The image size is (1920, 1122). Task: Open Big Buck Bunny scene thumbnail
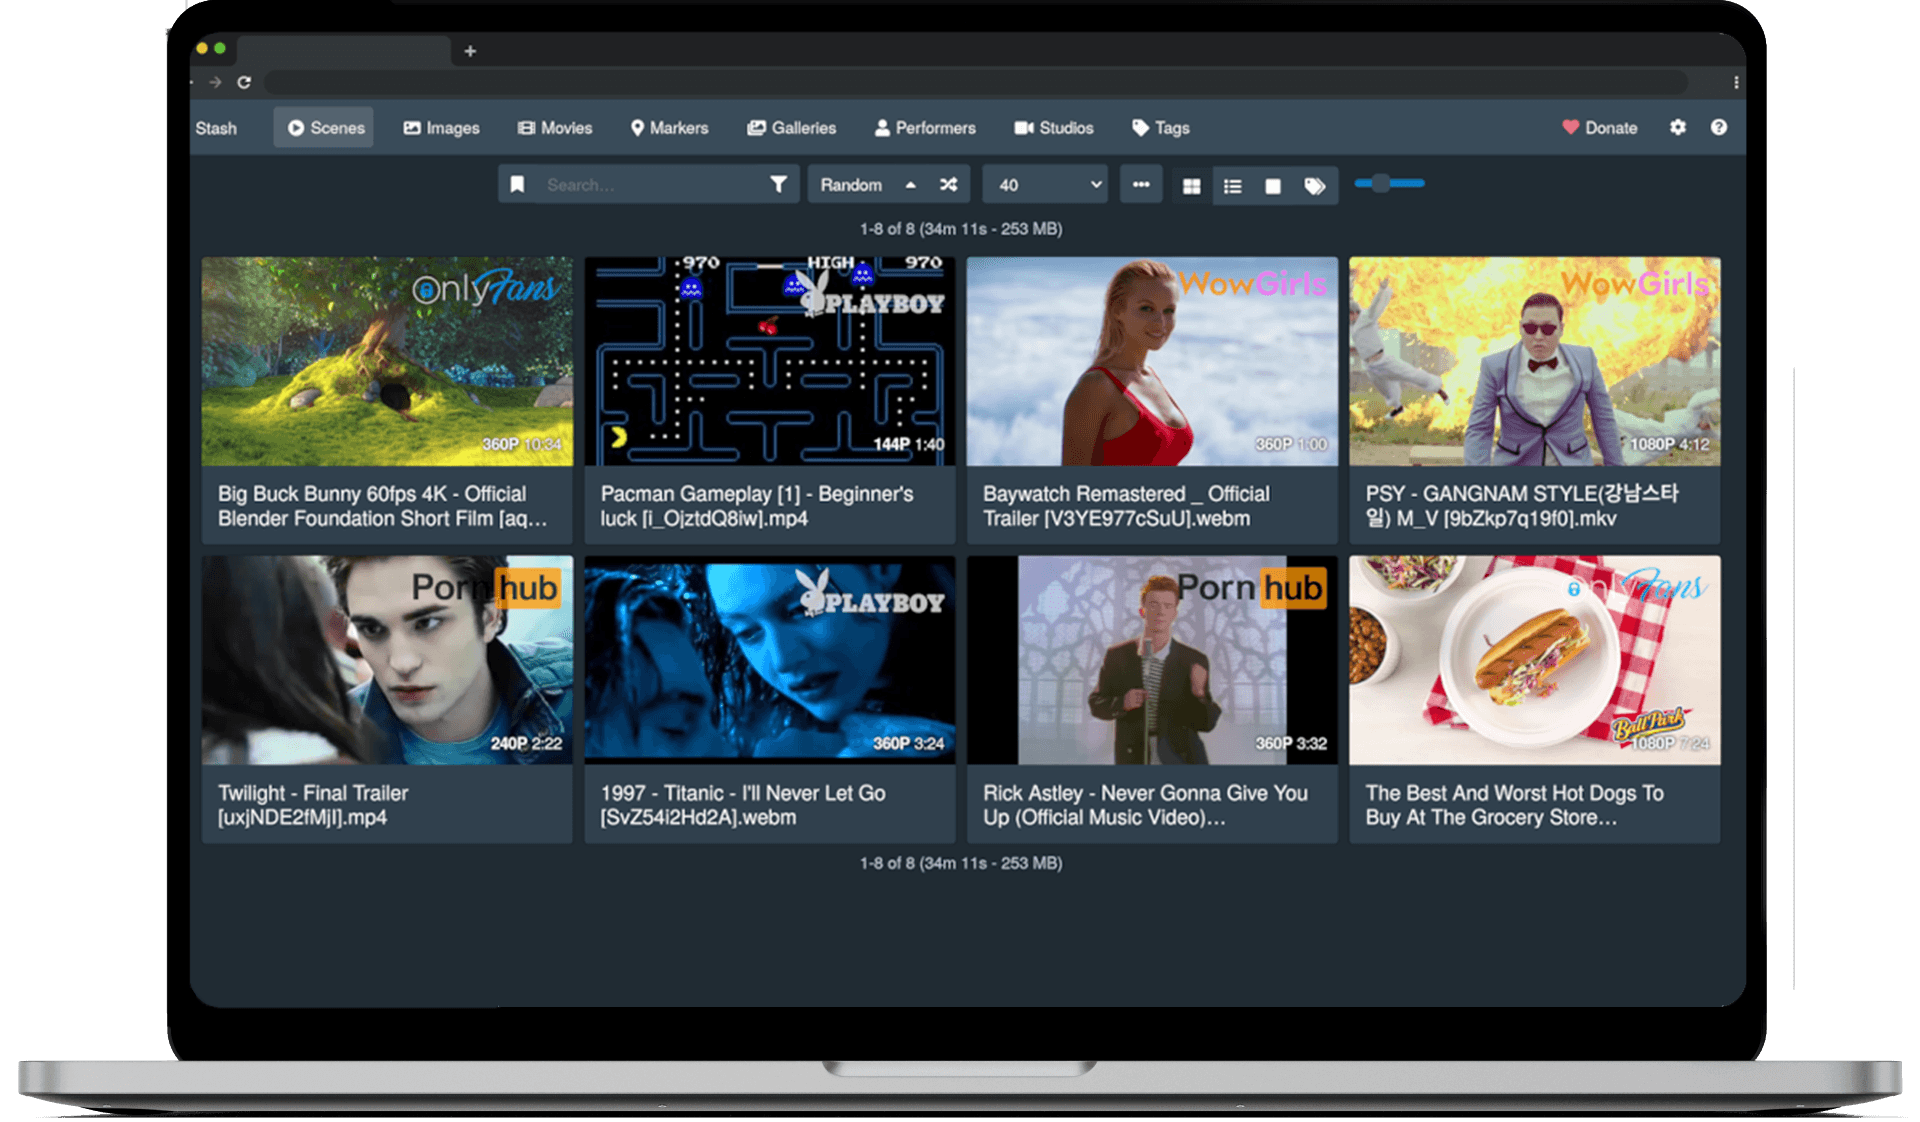[x=387, y=361]
